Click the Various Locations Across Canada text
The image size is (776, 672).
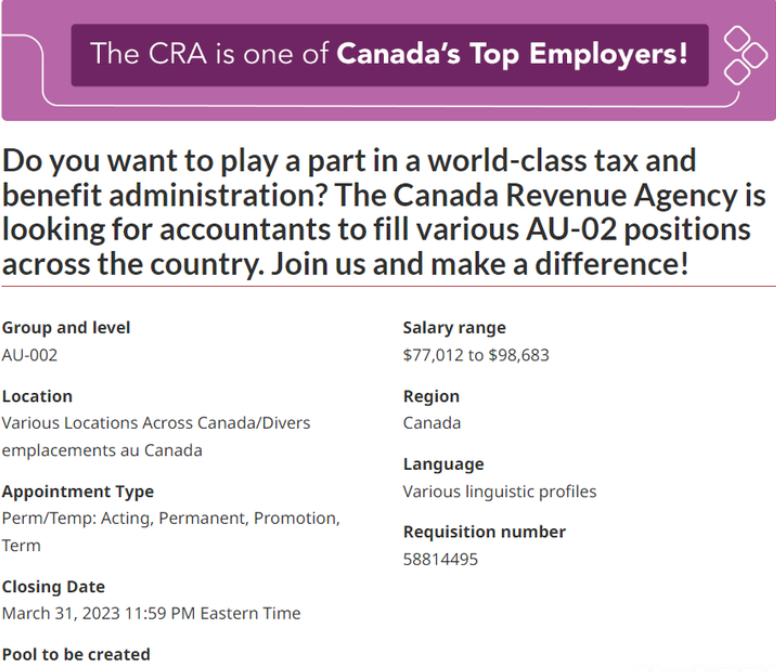pyautogui.click(x=156, y=423)
